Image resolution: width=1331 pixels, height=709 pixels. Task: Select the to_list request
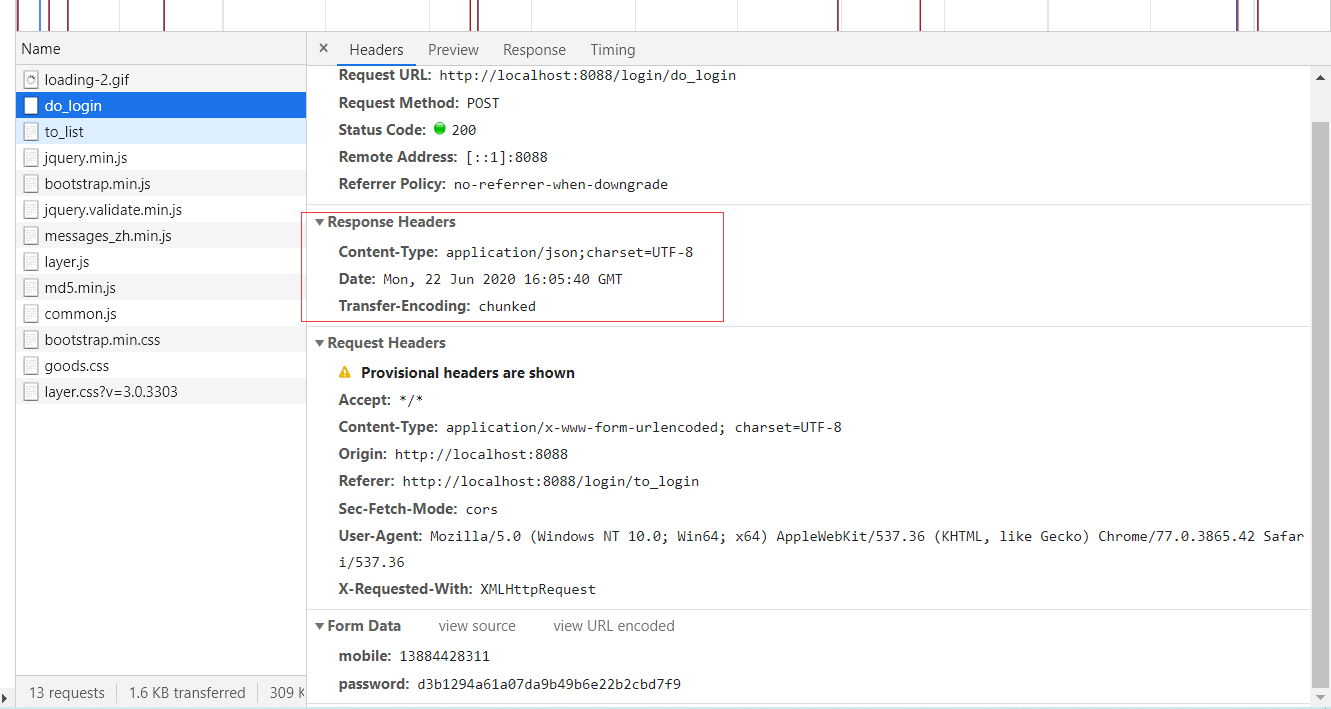click(x=64, y=132)
